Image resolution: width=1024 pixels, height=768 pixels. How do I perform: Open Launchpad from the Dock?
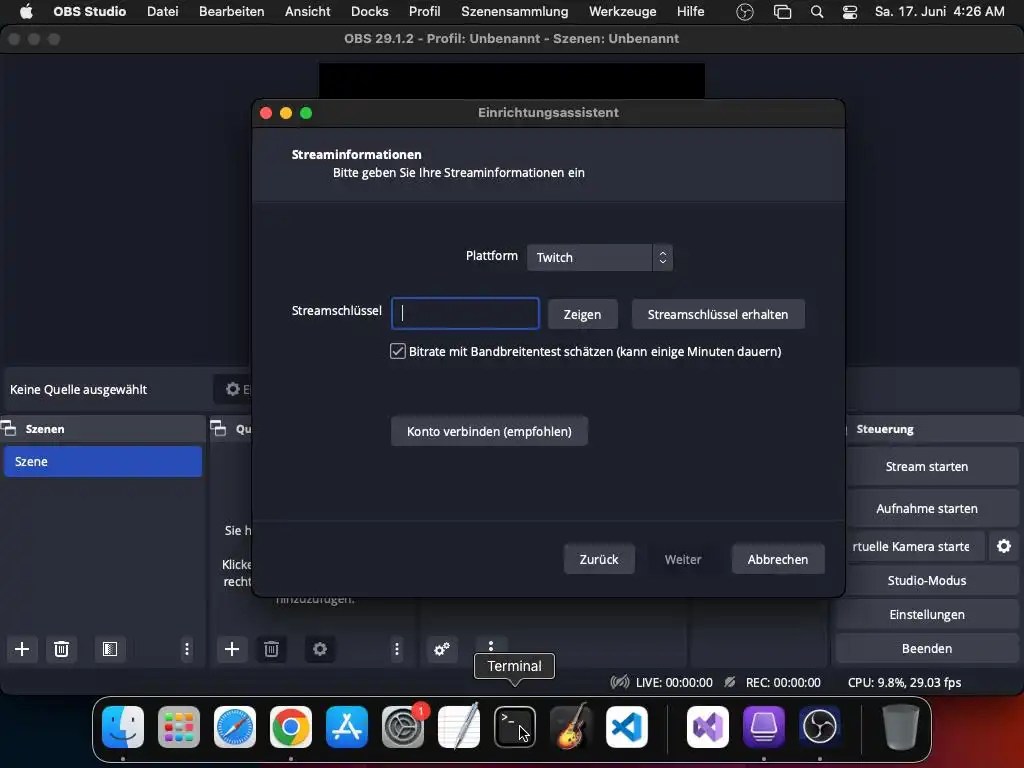tap(178, 727)
